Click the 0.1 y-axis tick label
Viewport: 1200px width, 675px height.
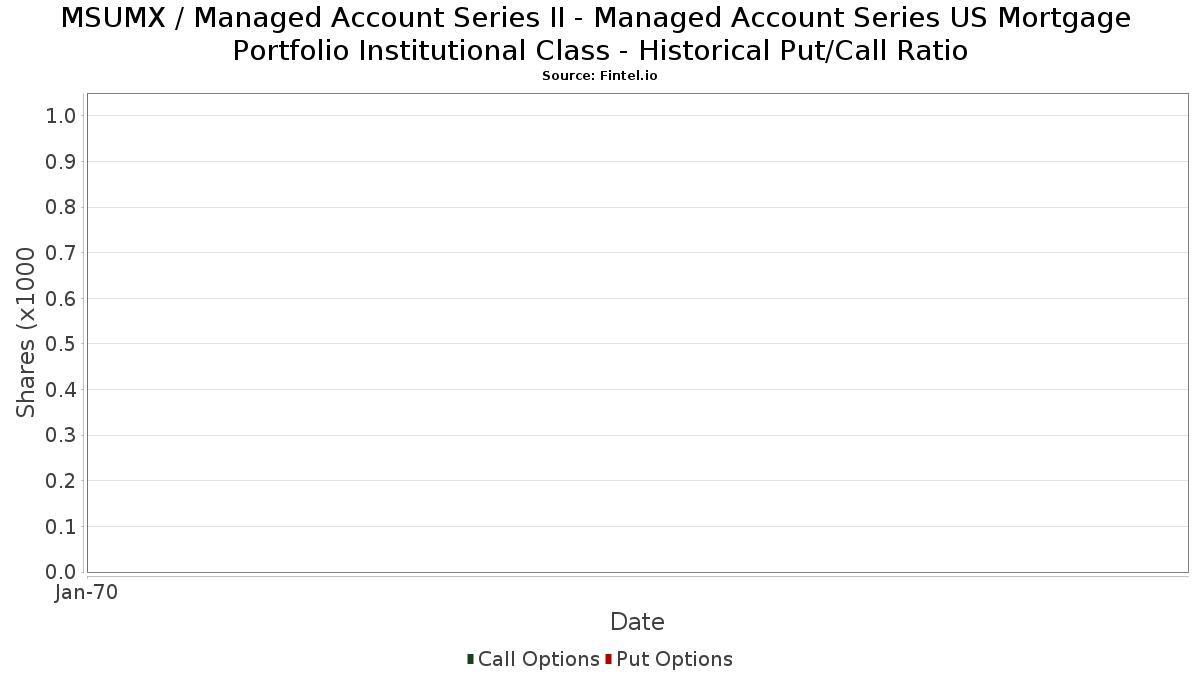pos(61,527)
